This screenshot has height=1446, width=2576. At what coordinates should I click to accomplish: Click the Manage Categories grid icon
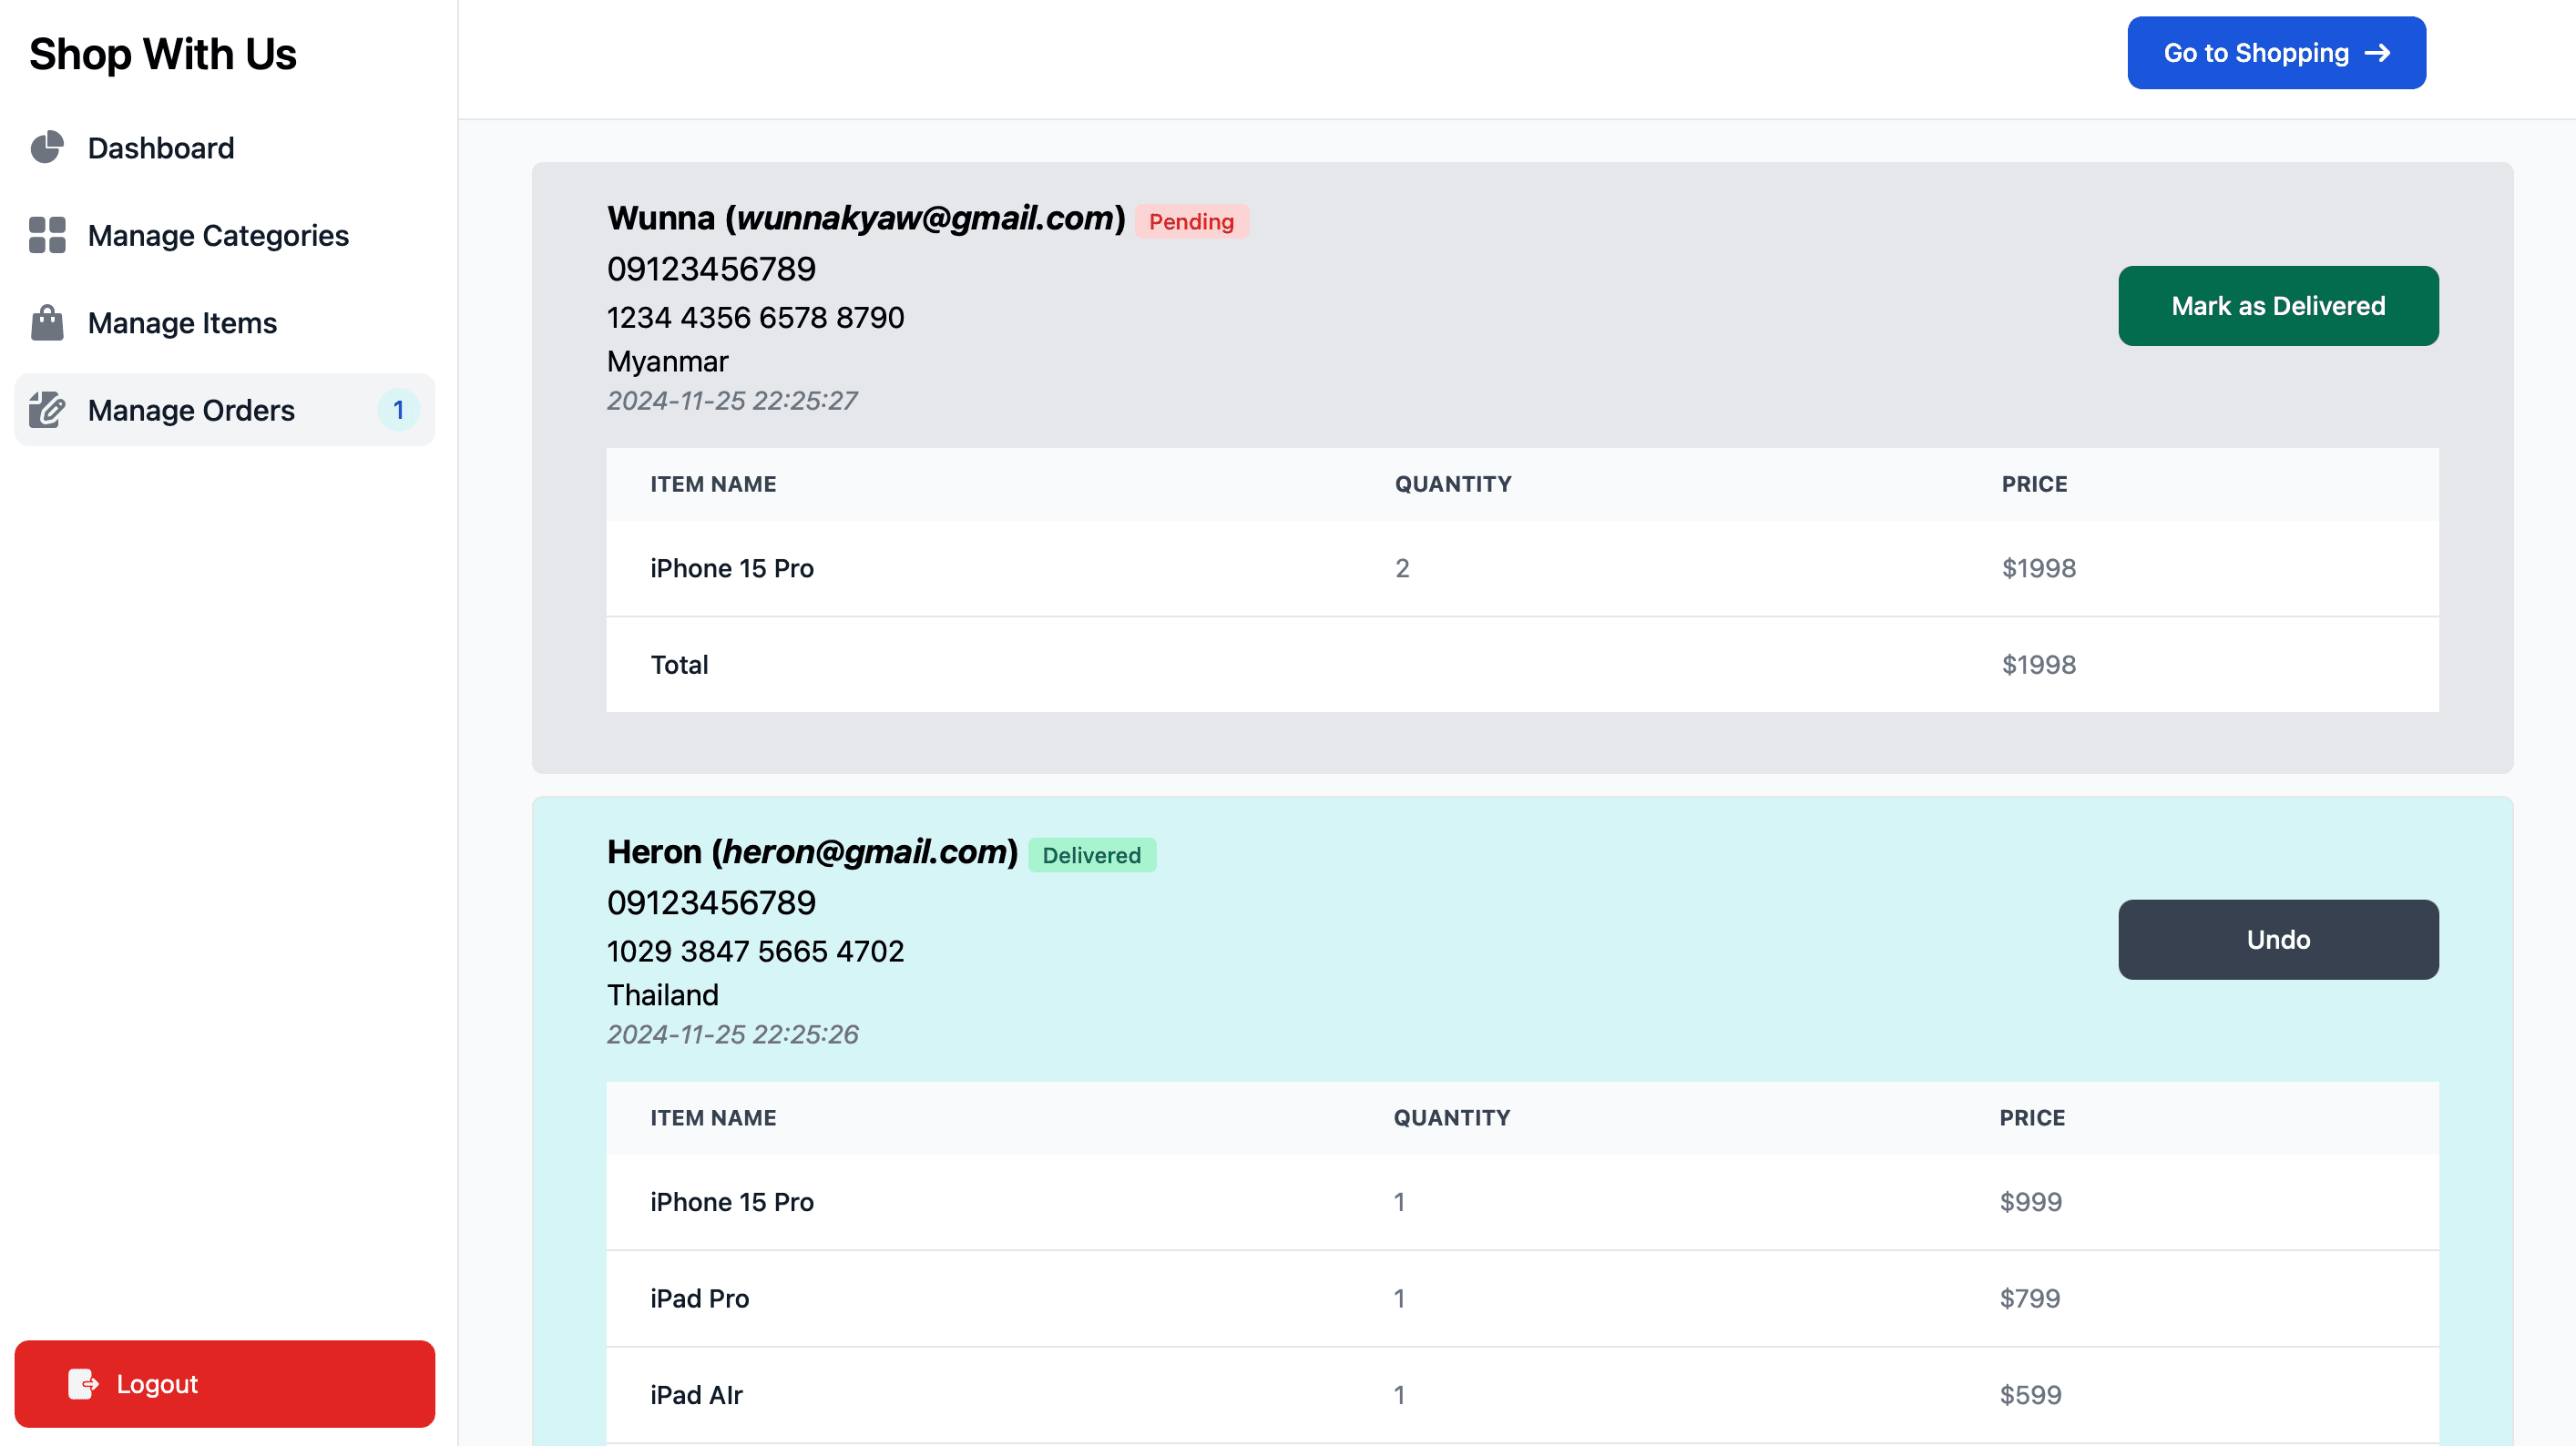[x=47, y=235]
